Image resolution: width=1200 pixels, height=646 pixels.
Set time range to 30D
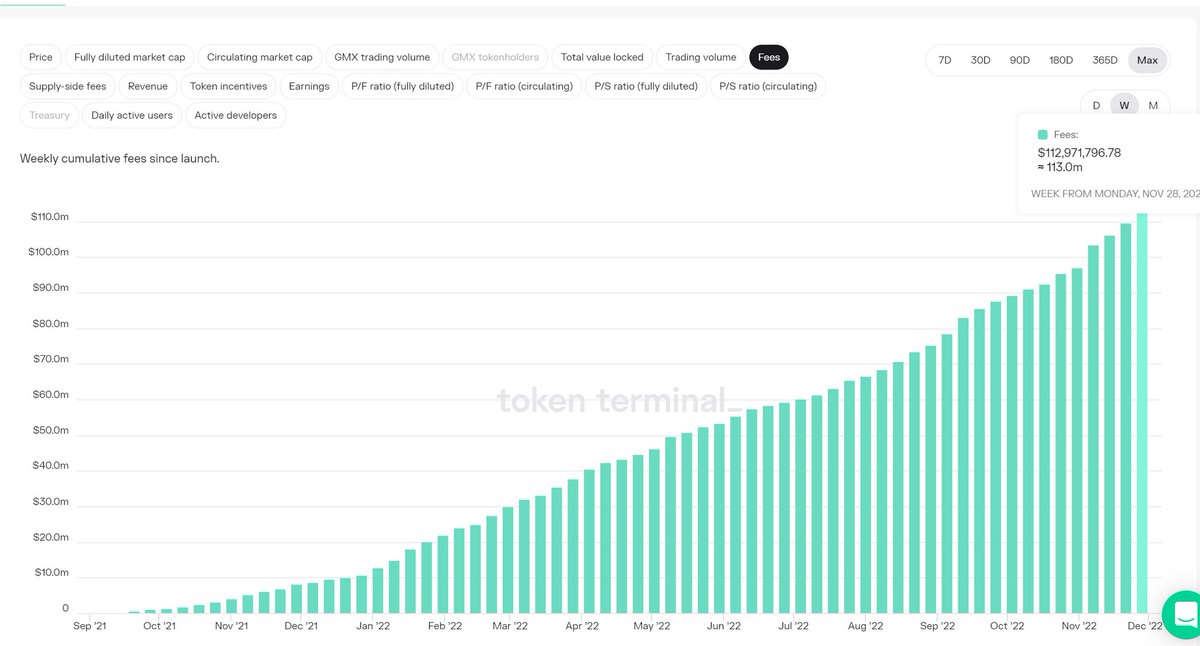(x=981, y=60)
